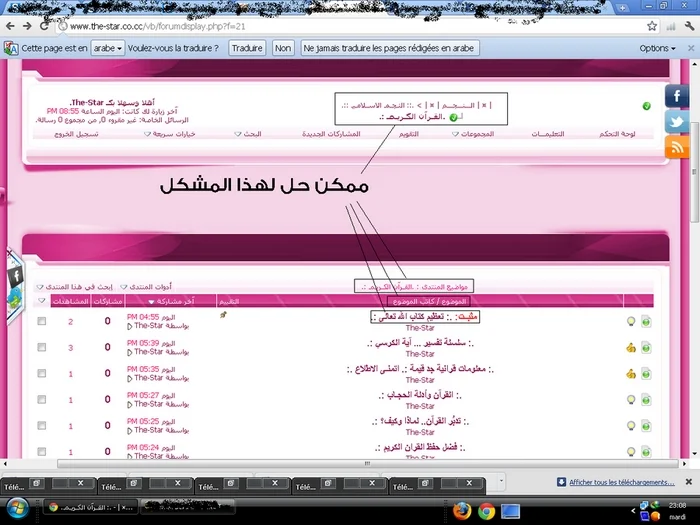The height and width of the screenshot is (525, 700).
Task: Check the box for القرآن وأدلة الحجاب row
Action: point(41,399)
